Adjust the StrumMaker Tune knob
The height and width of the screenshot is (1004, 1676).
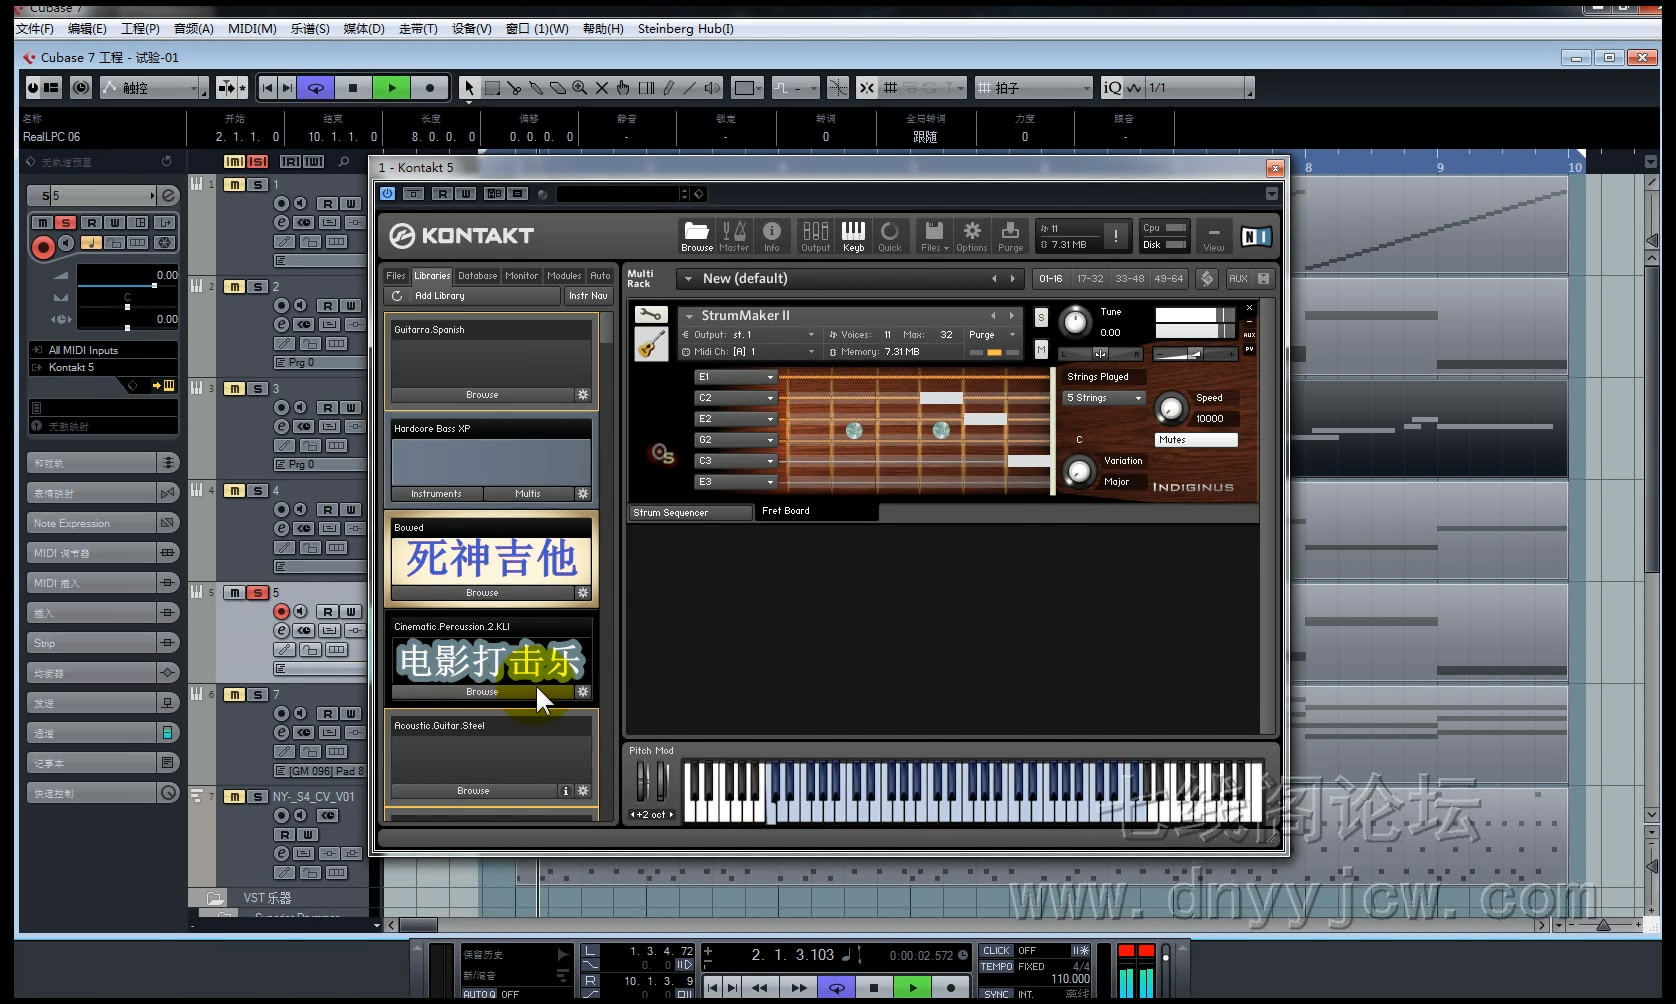[x=1075, y=322]
